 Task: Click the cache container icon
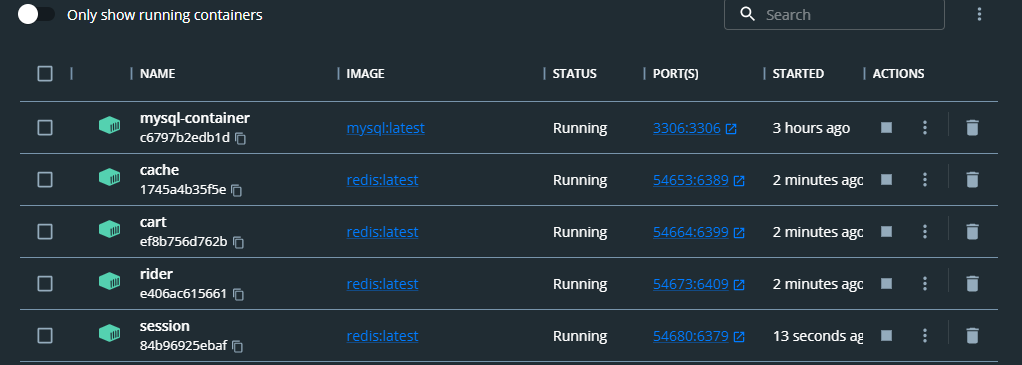point(110,177)
